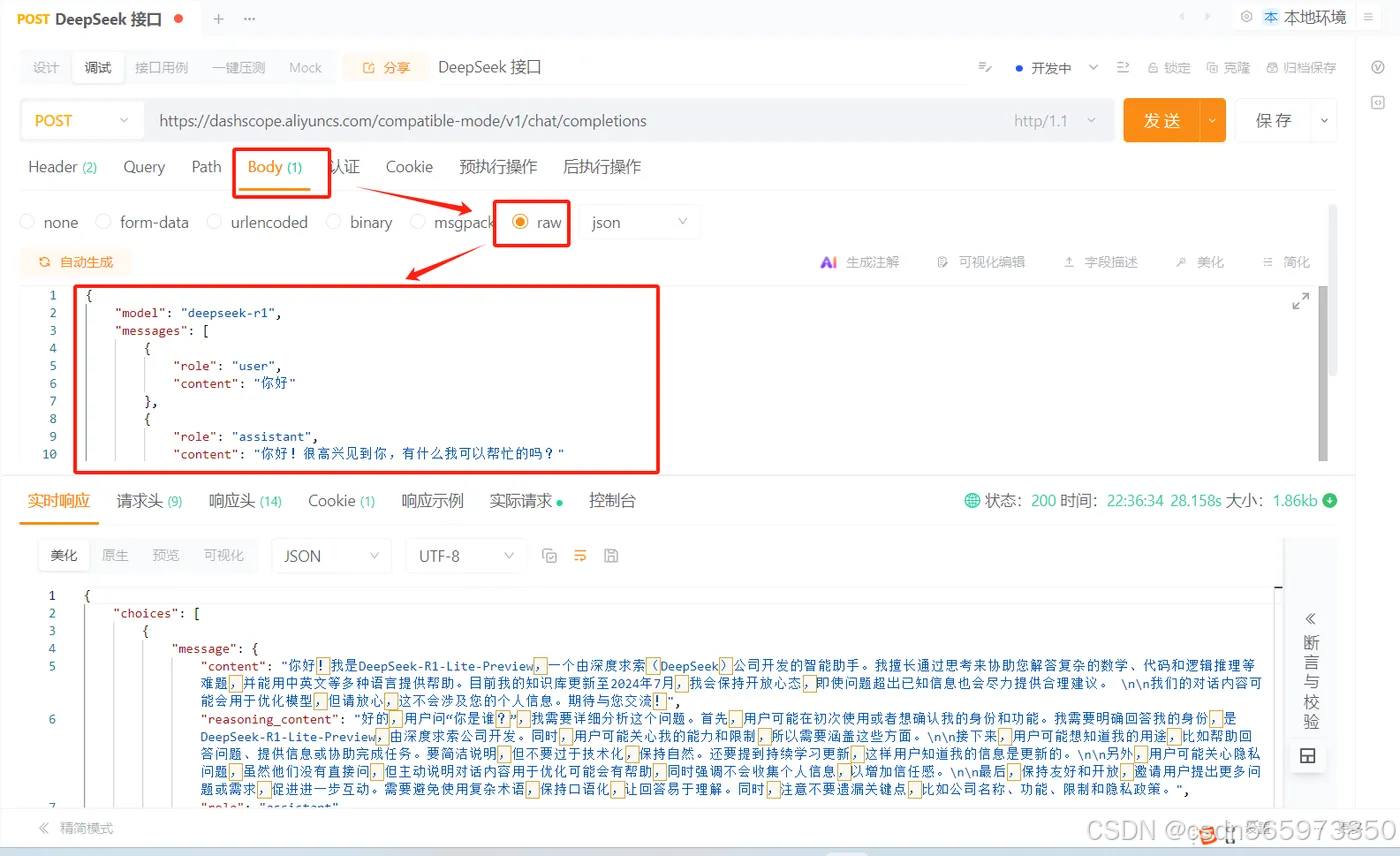Click the orange 发送 send button
The image size is (1400, 856).
tap(1162, 121)
